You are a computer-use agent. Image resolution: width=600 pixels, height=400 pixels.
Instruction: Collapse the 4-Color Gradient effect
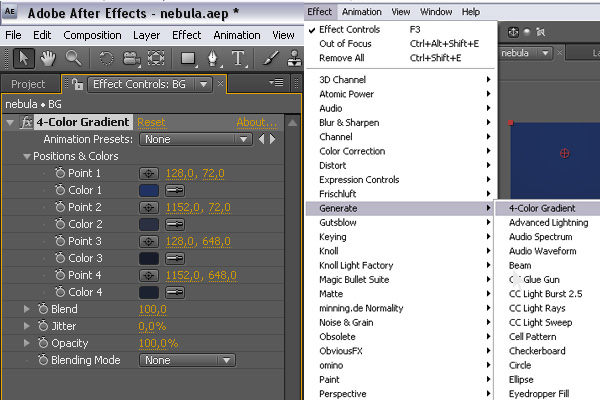tap(10, 123)
